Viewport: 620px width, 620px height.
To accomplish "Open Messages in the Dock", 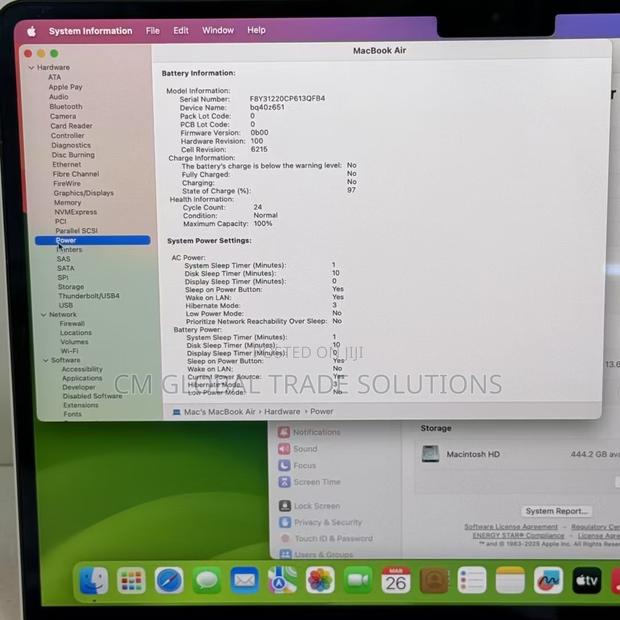I will coord(207,580).
